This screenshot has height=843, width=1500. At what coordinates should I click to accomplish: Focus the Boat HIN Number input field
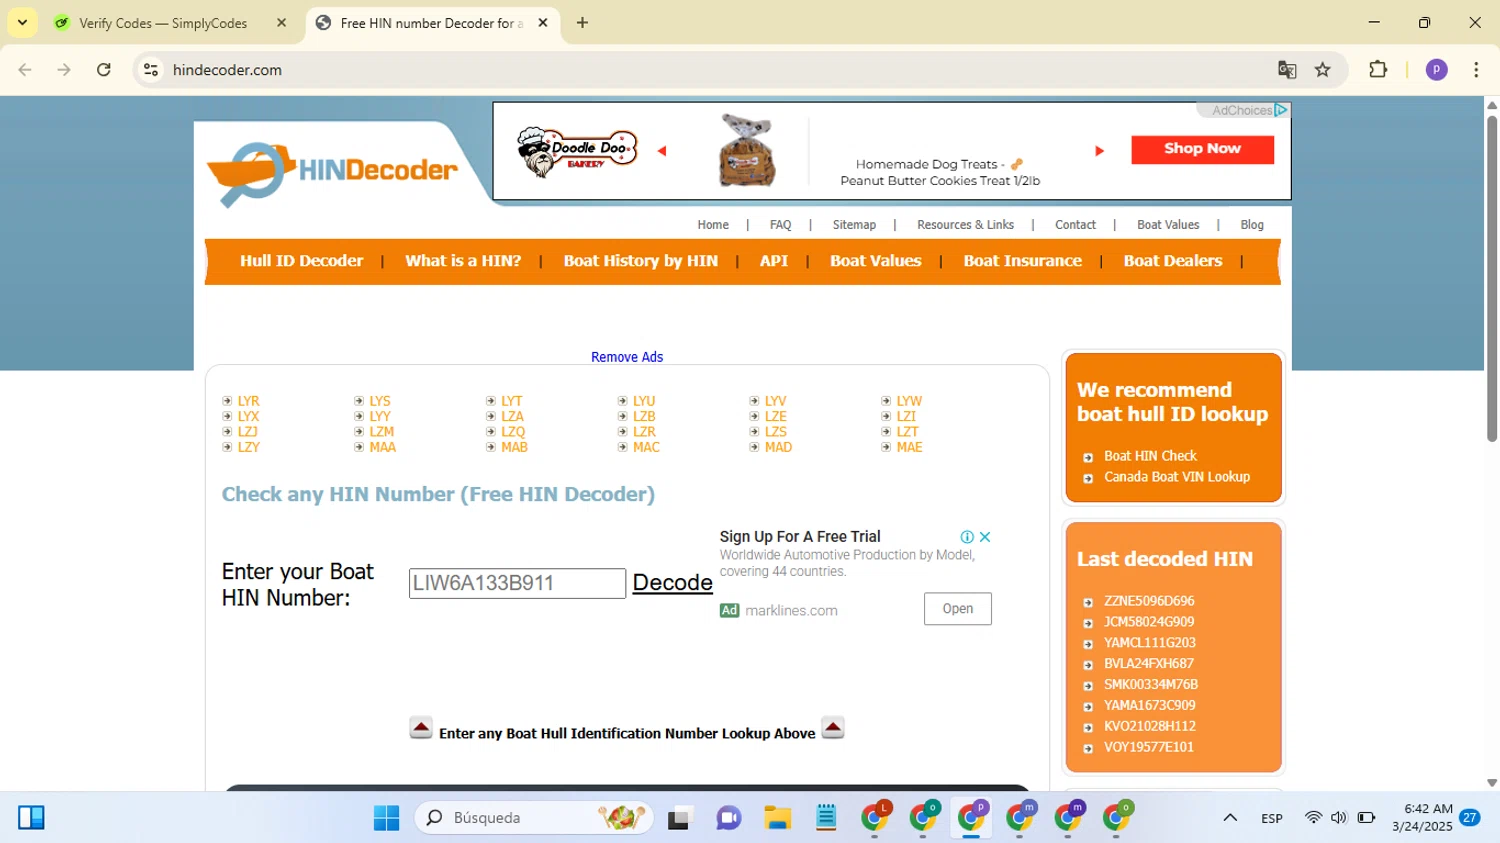[x=517, y=583]
